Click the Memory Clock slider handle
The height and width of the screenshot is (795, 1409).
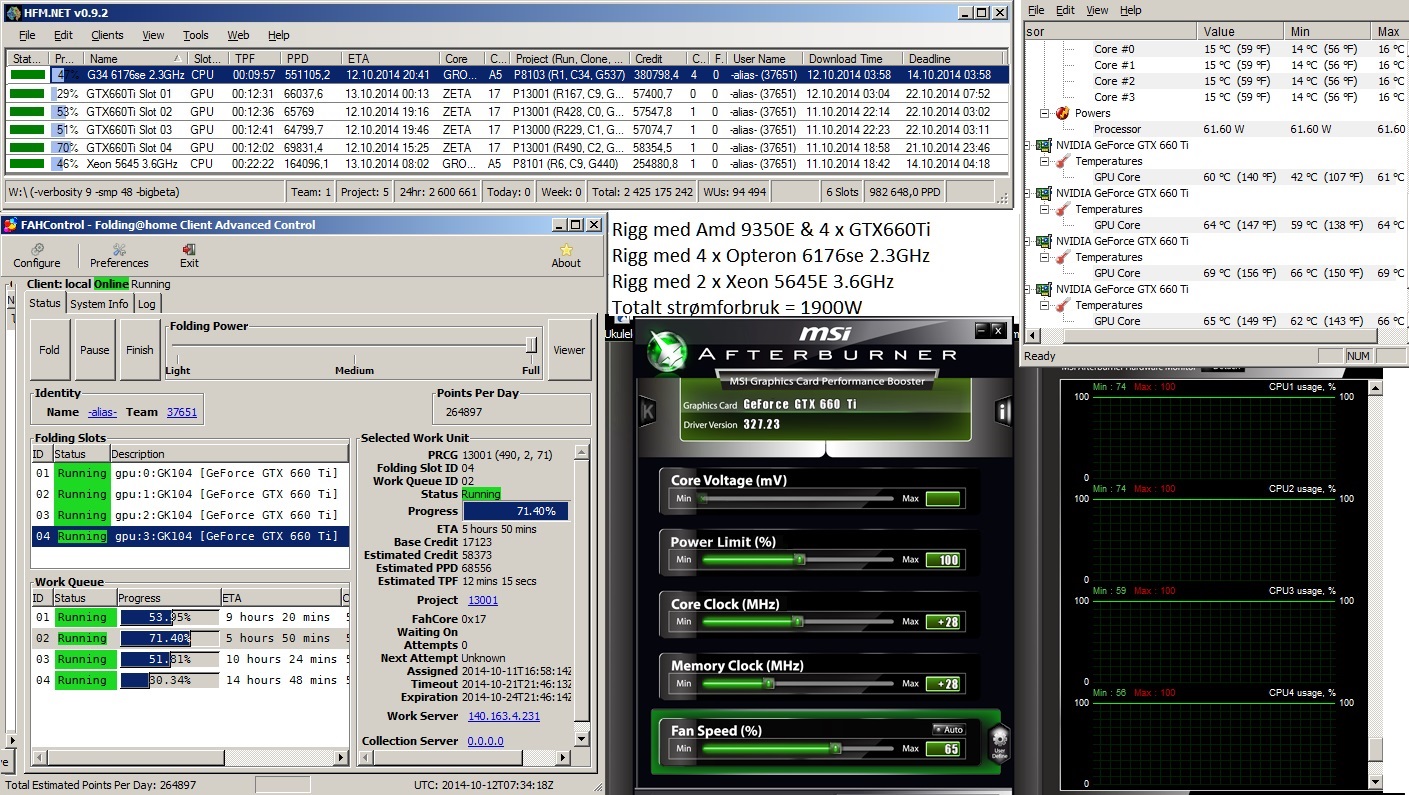pos(768,684)
